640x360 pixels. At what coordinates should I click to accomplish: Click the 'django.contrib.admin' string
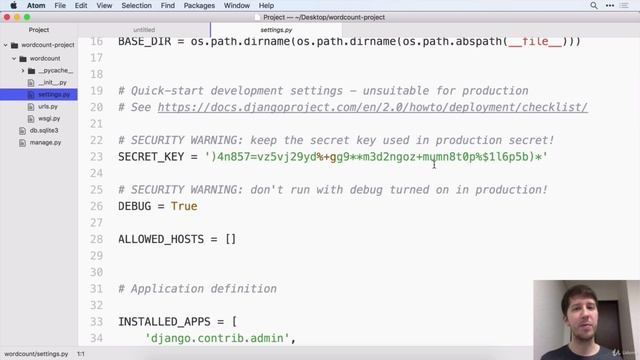217,338
